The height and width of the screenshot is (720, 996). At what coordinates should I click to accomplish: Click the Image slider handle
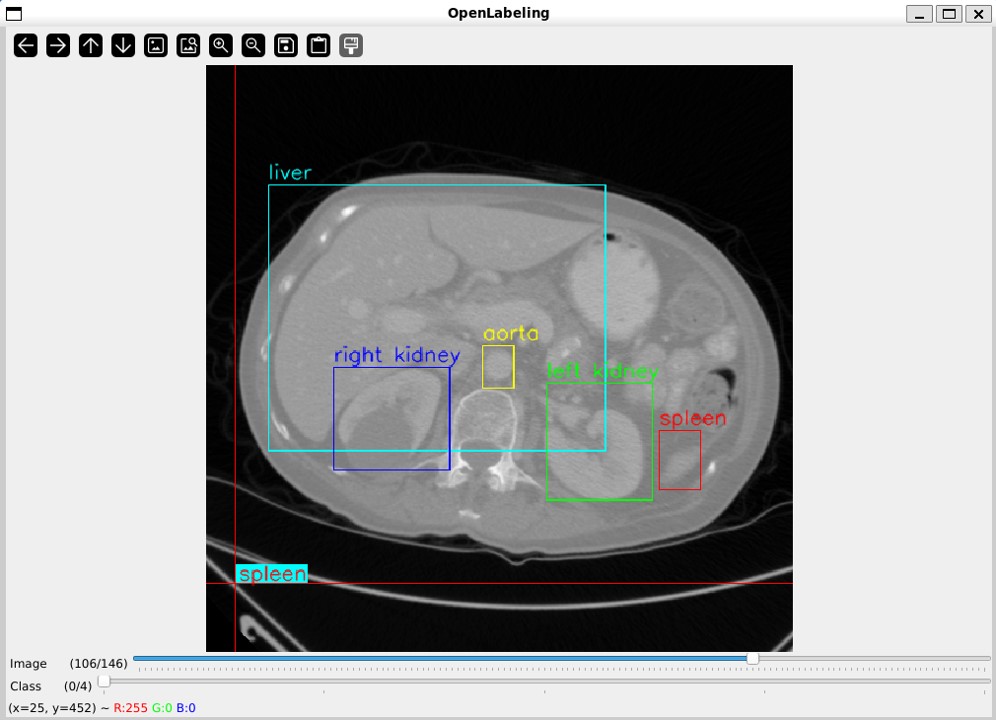click(753, 658)
